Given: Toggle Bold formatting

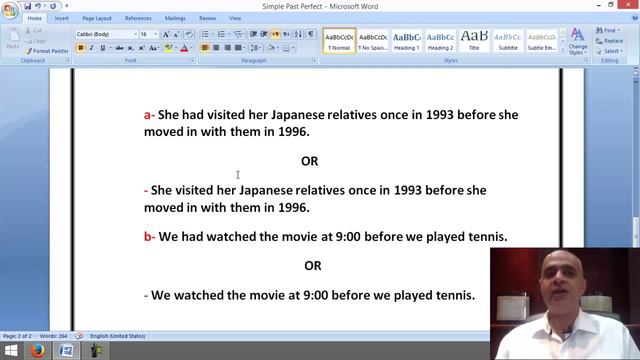Looking at the screenshot, I should pyautogui.click(x=80, y=48).
